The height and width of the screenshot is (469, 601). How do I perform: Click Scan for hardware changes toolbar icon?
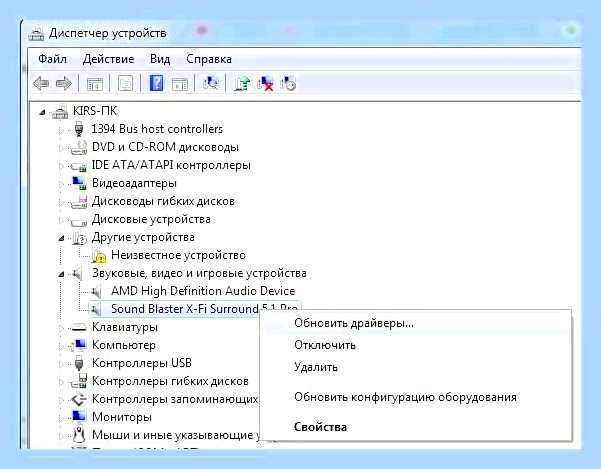pyautogui.click(x=210, y=83)
